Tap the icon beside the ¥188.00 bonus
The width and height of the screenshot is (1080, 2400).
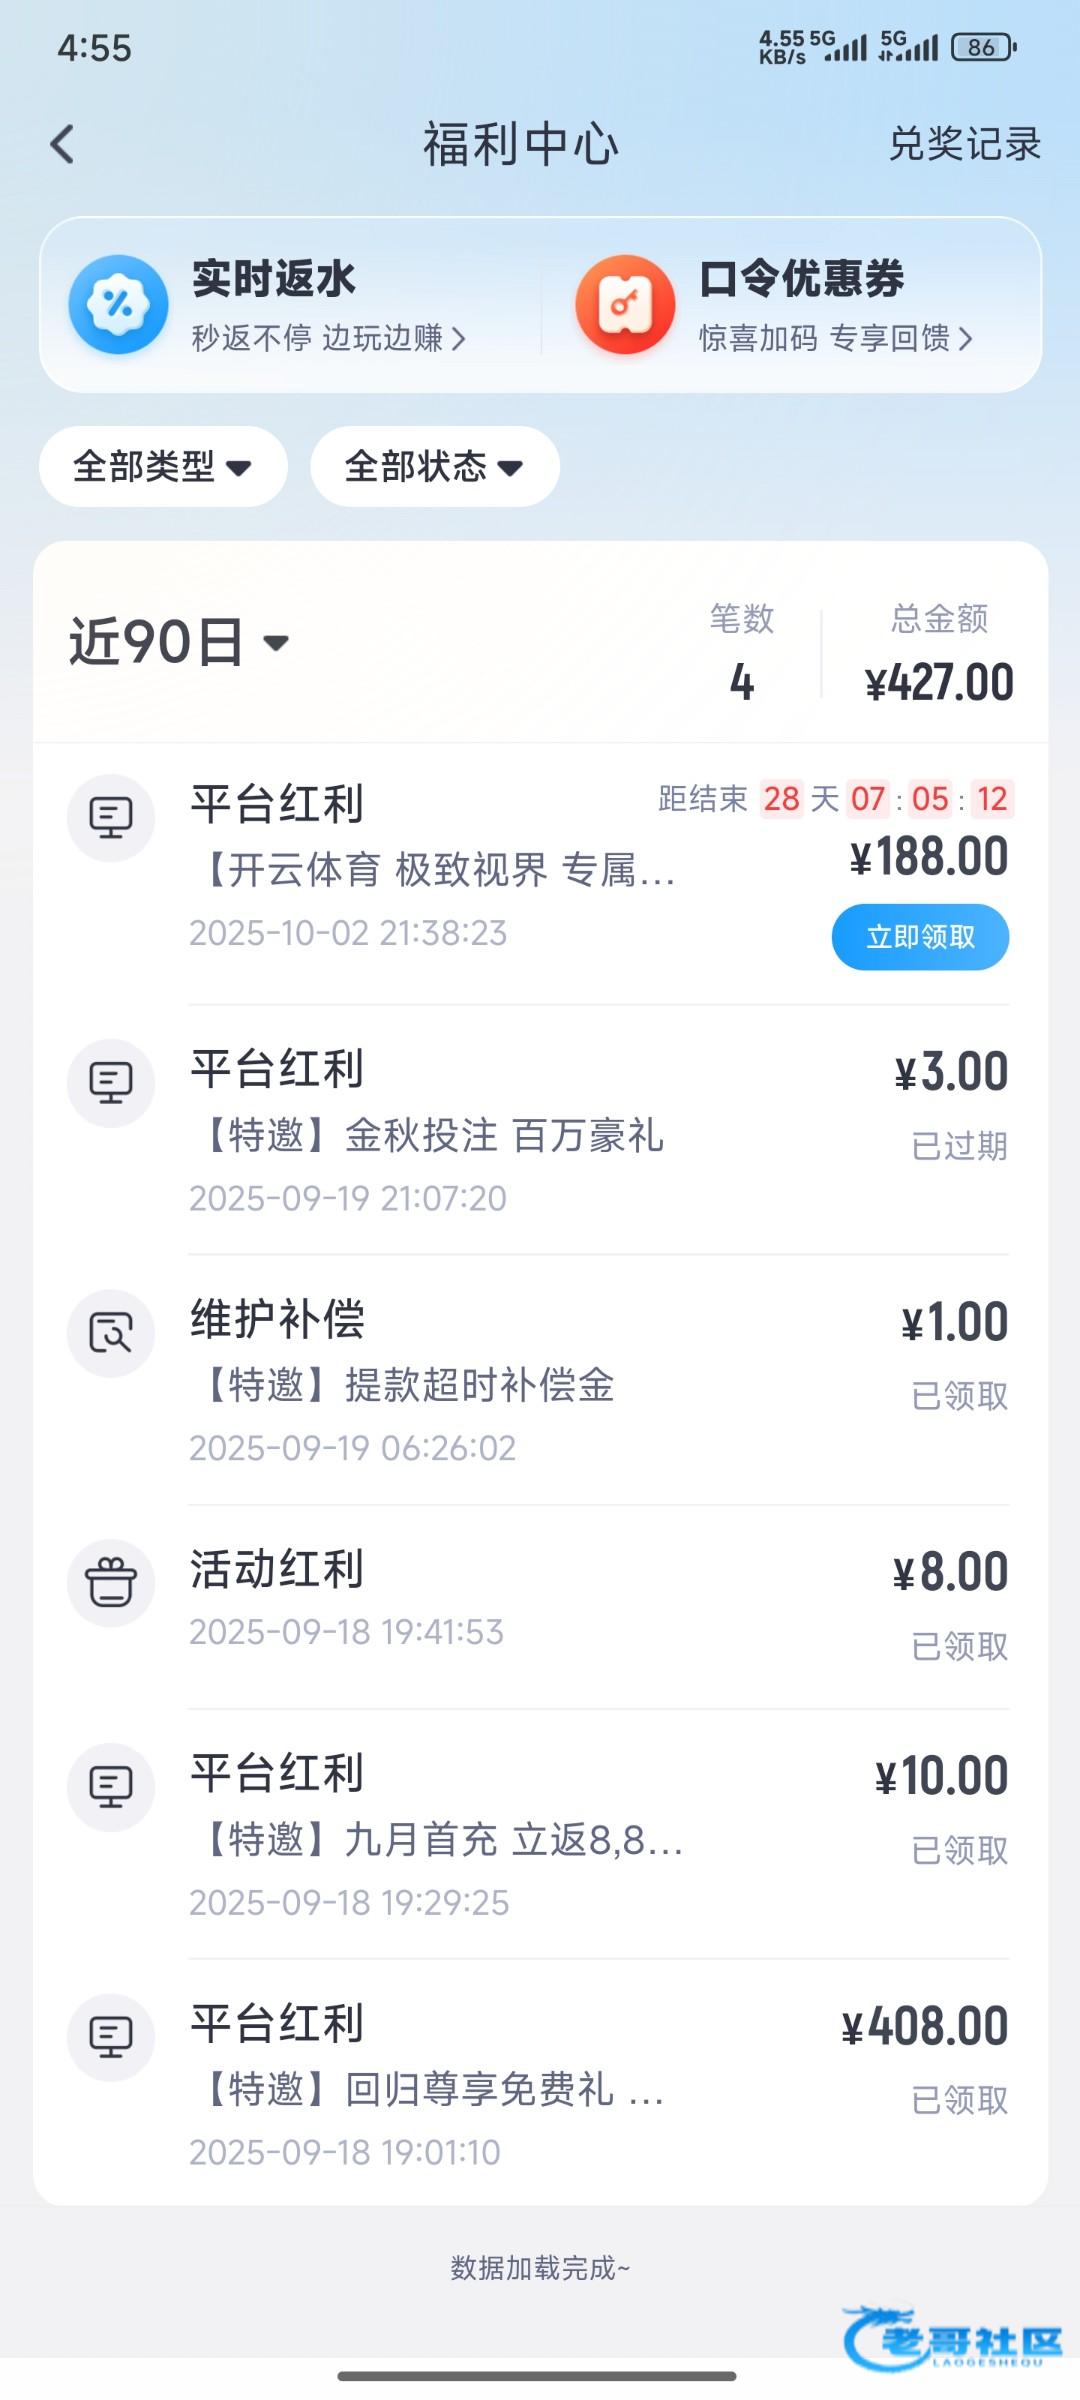coord(111,818)
